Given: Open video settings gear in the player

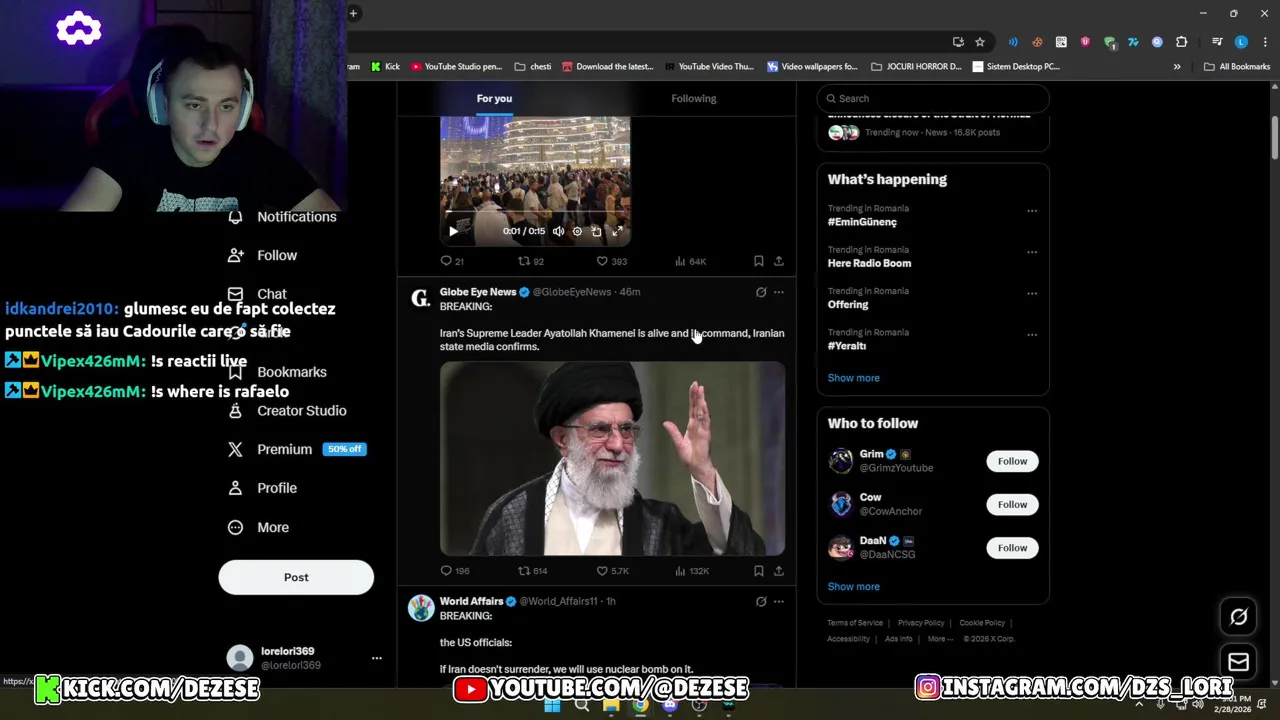Looking at the screenshot, I should click(577, 231).
